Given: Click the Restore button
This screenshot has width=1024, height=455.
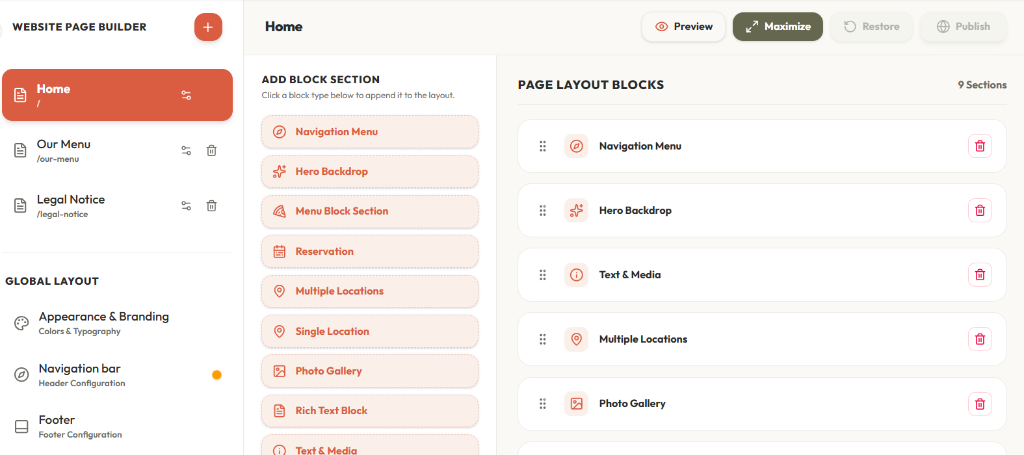Looking at the screenshot, I should click(x=871, y=27).
